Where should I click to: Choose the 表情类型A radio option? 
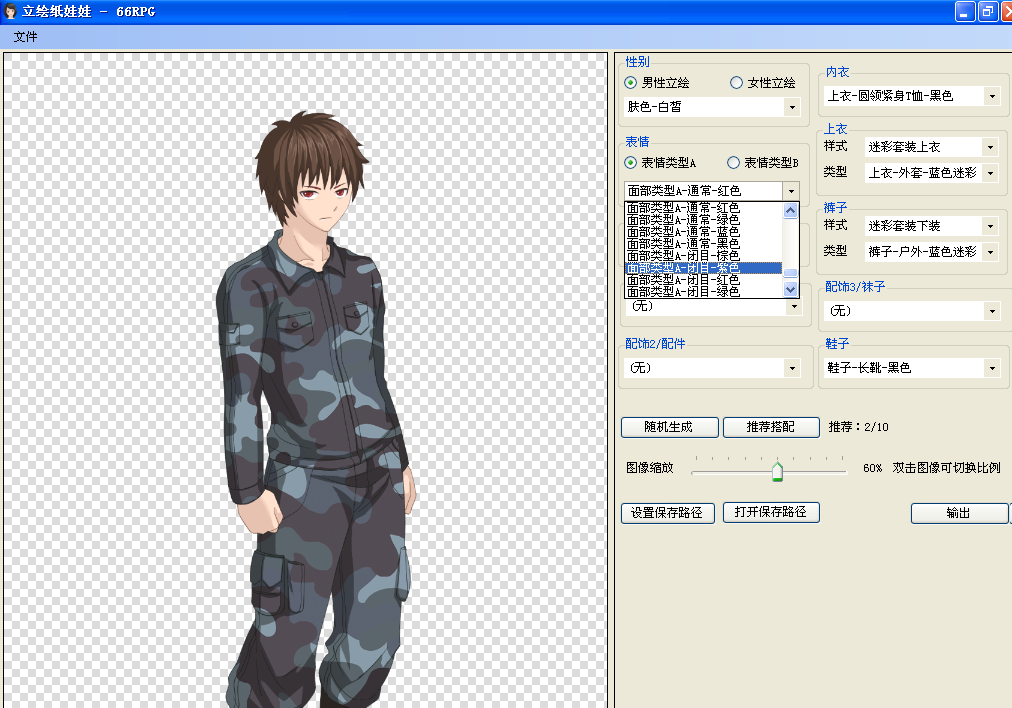(x=631, y=163)
